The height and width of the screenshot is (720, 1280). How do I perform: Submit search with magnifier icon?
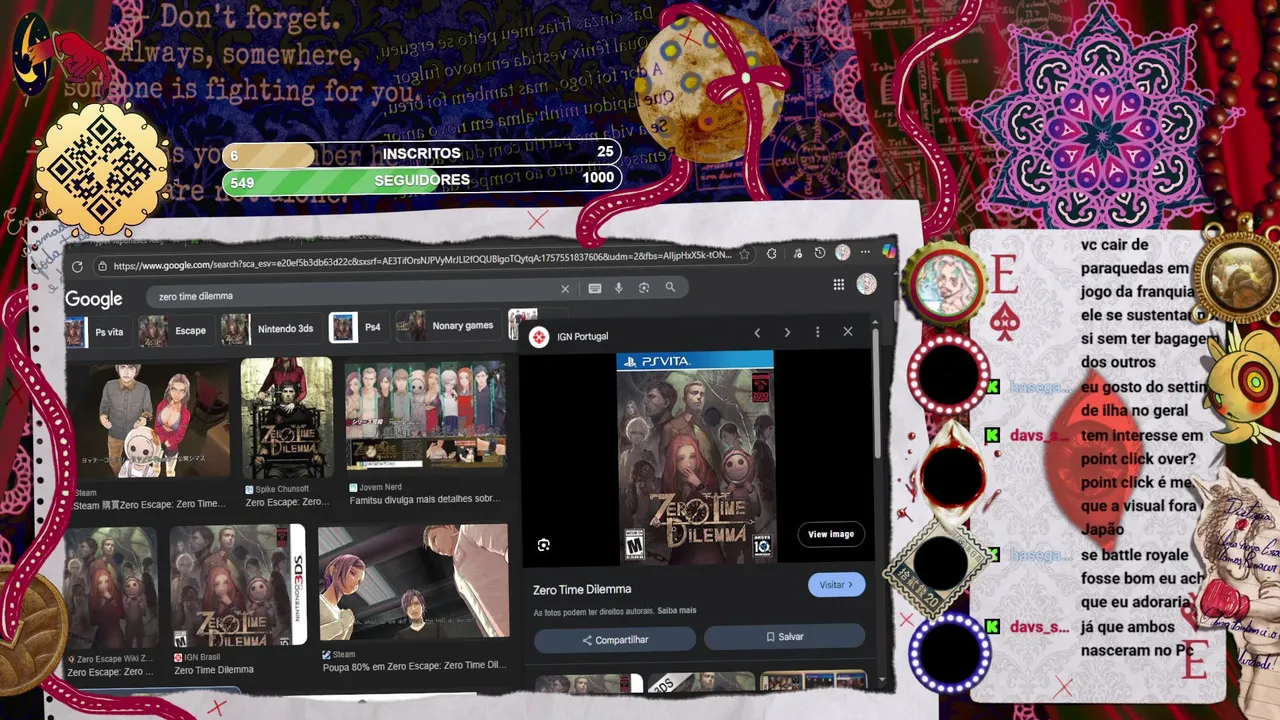point(670,287)
